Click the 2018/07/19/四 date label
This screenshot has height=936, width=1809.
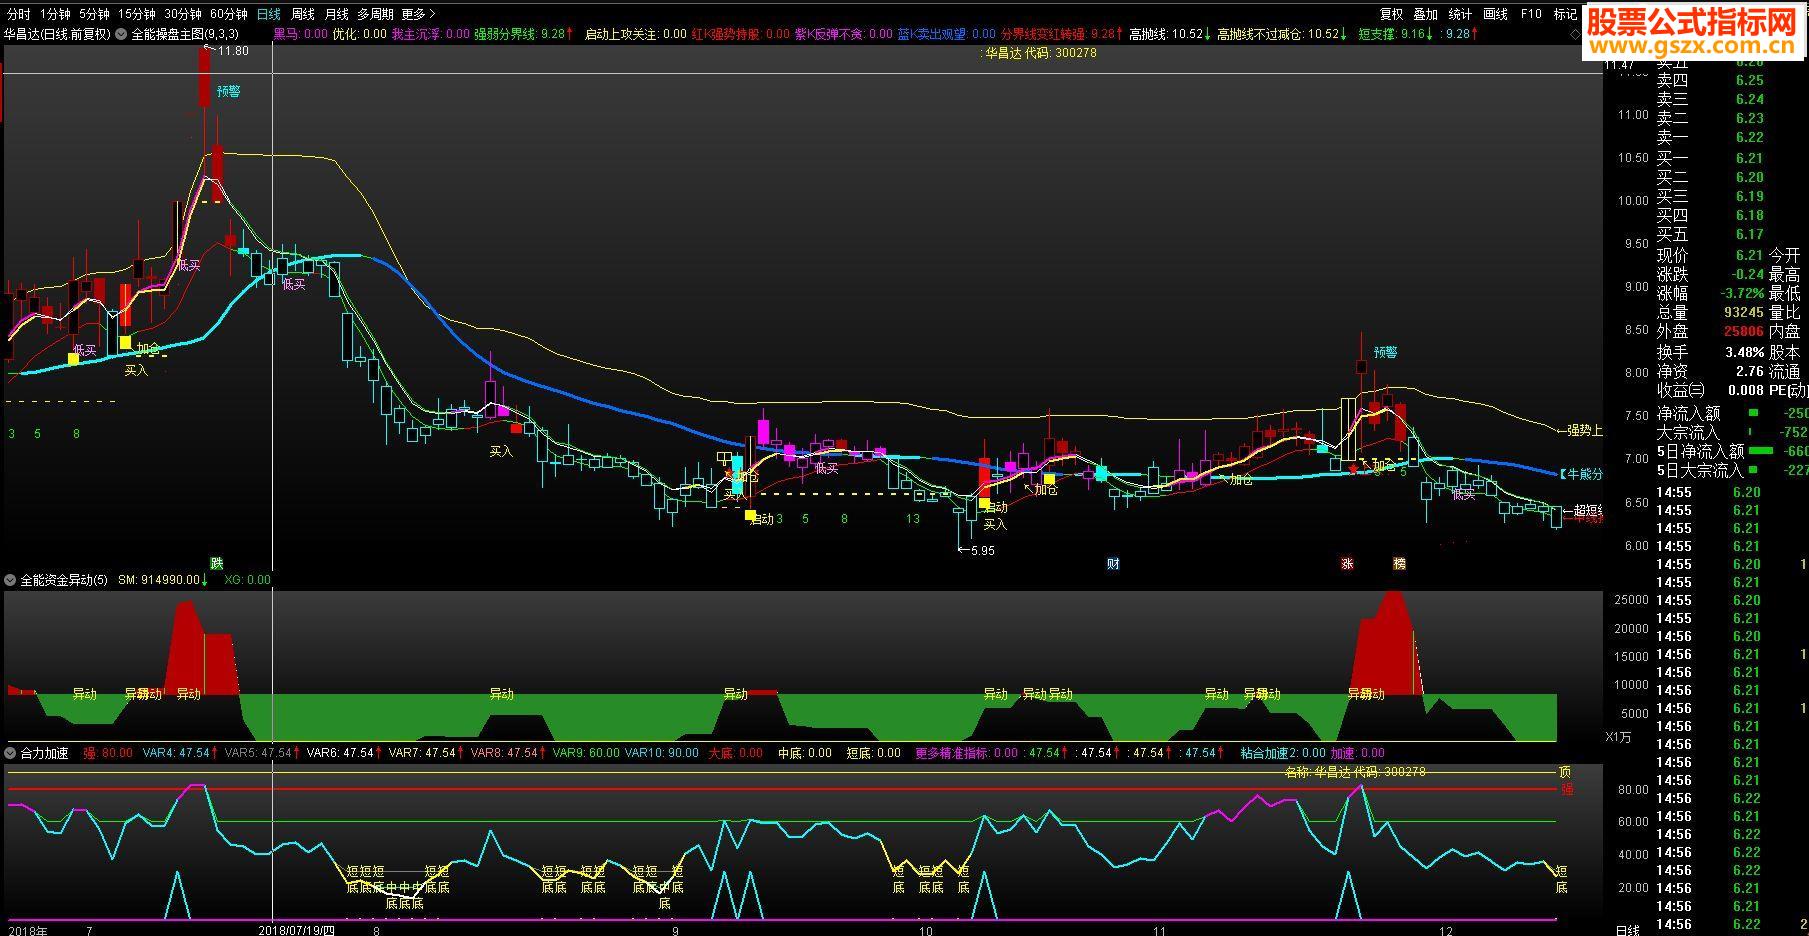(x=297, y=930)
